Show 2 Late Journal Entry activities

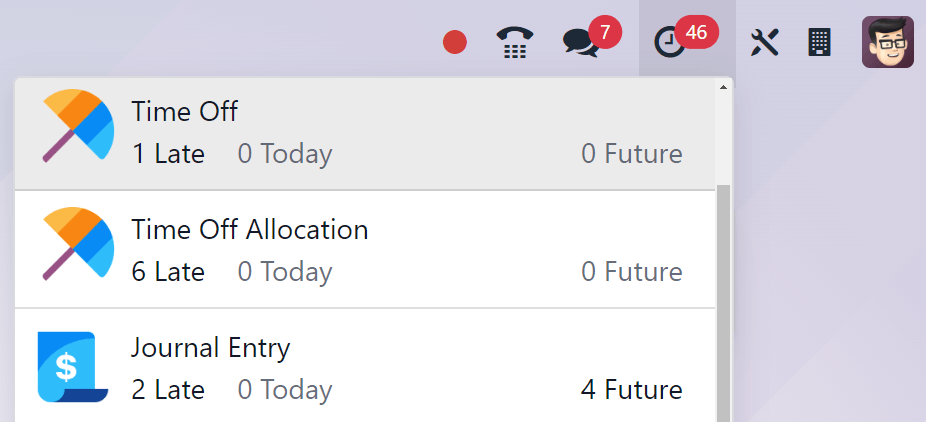pos(168,390)
